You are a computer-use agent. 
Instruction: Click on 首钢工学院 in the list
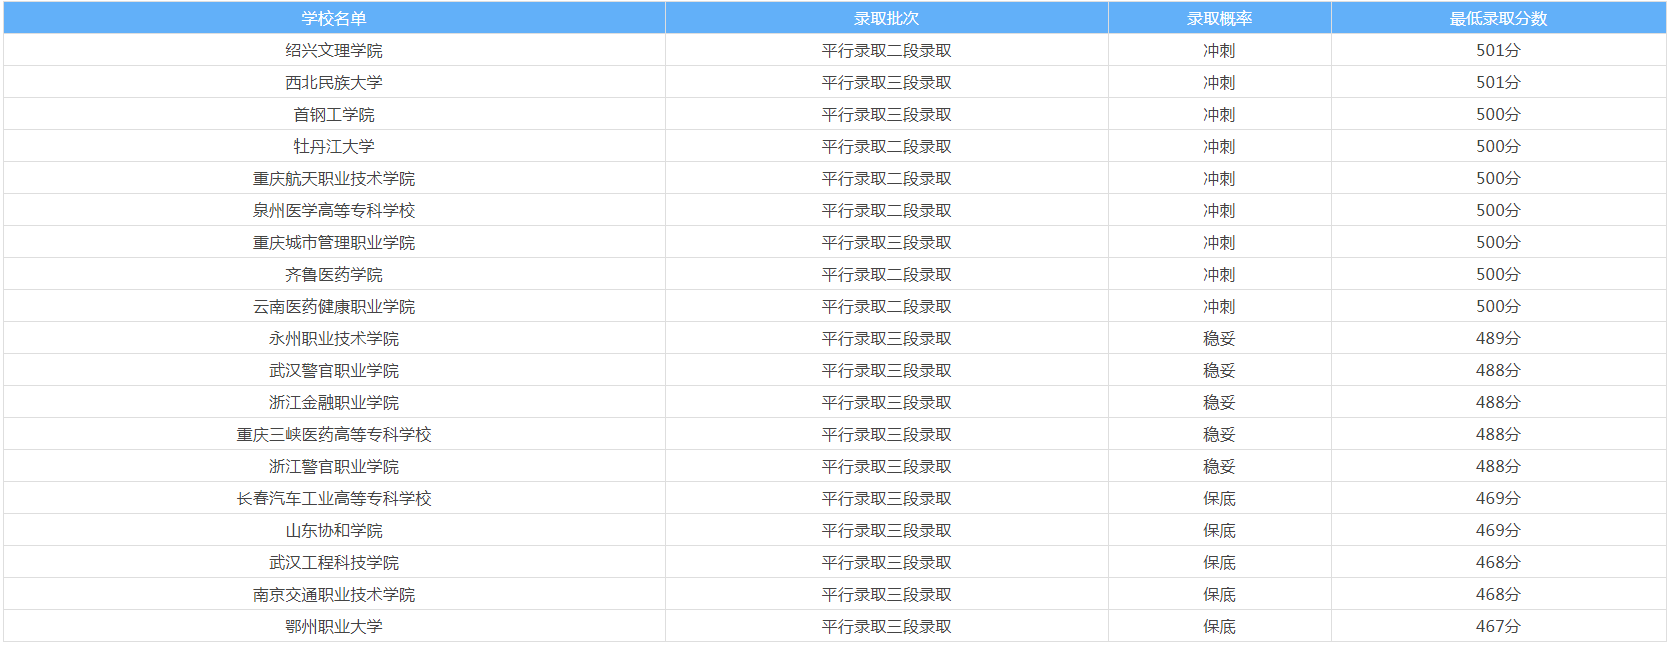334,114
